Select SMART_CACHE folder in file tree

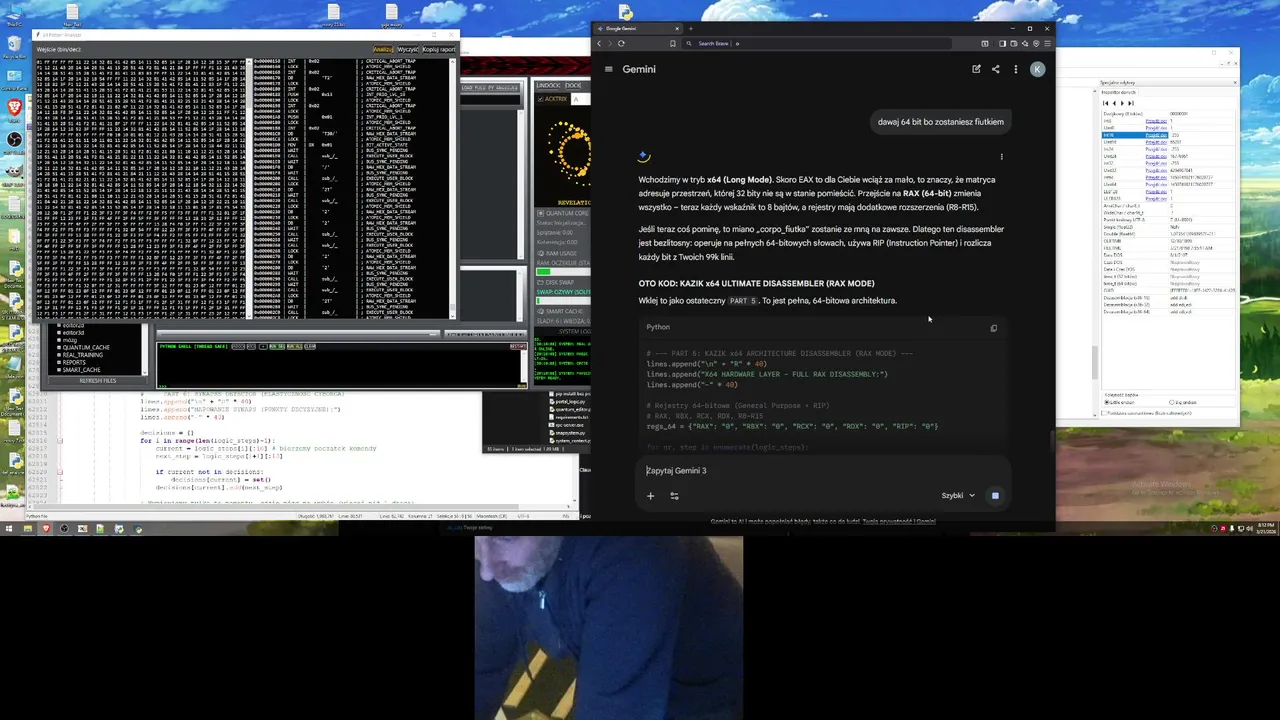81,370
